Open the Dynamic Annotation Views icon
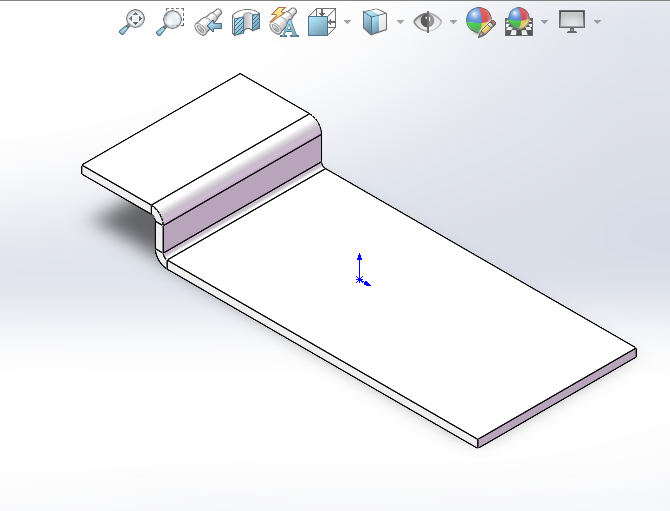 [x=284, y=22]
